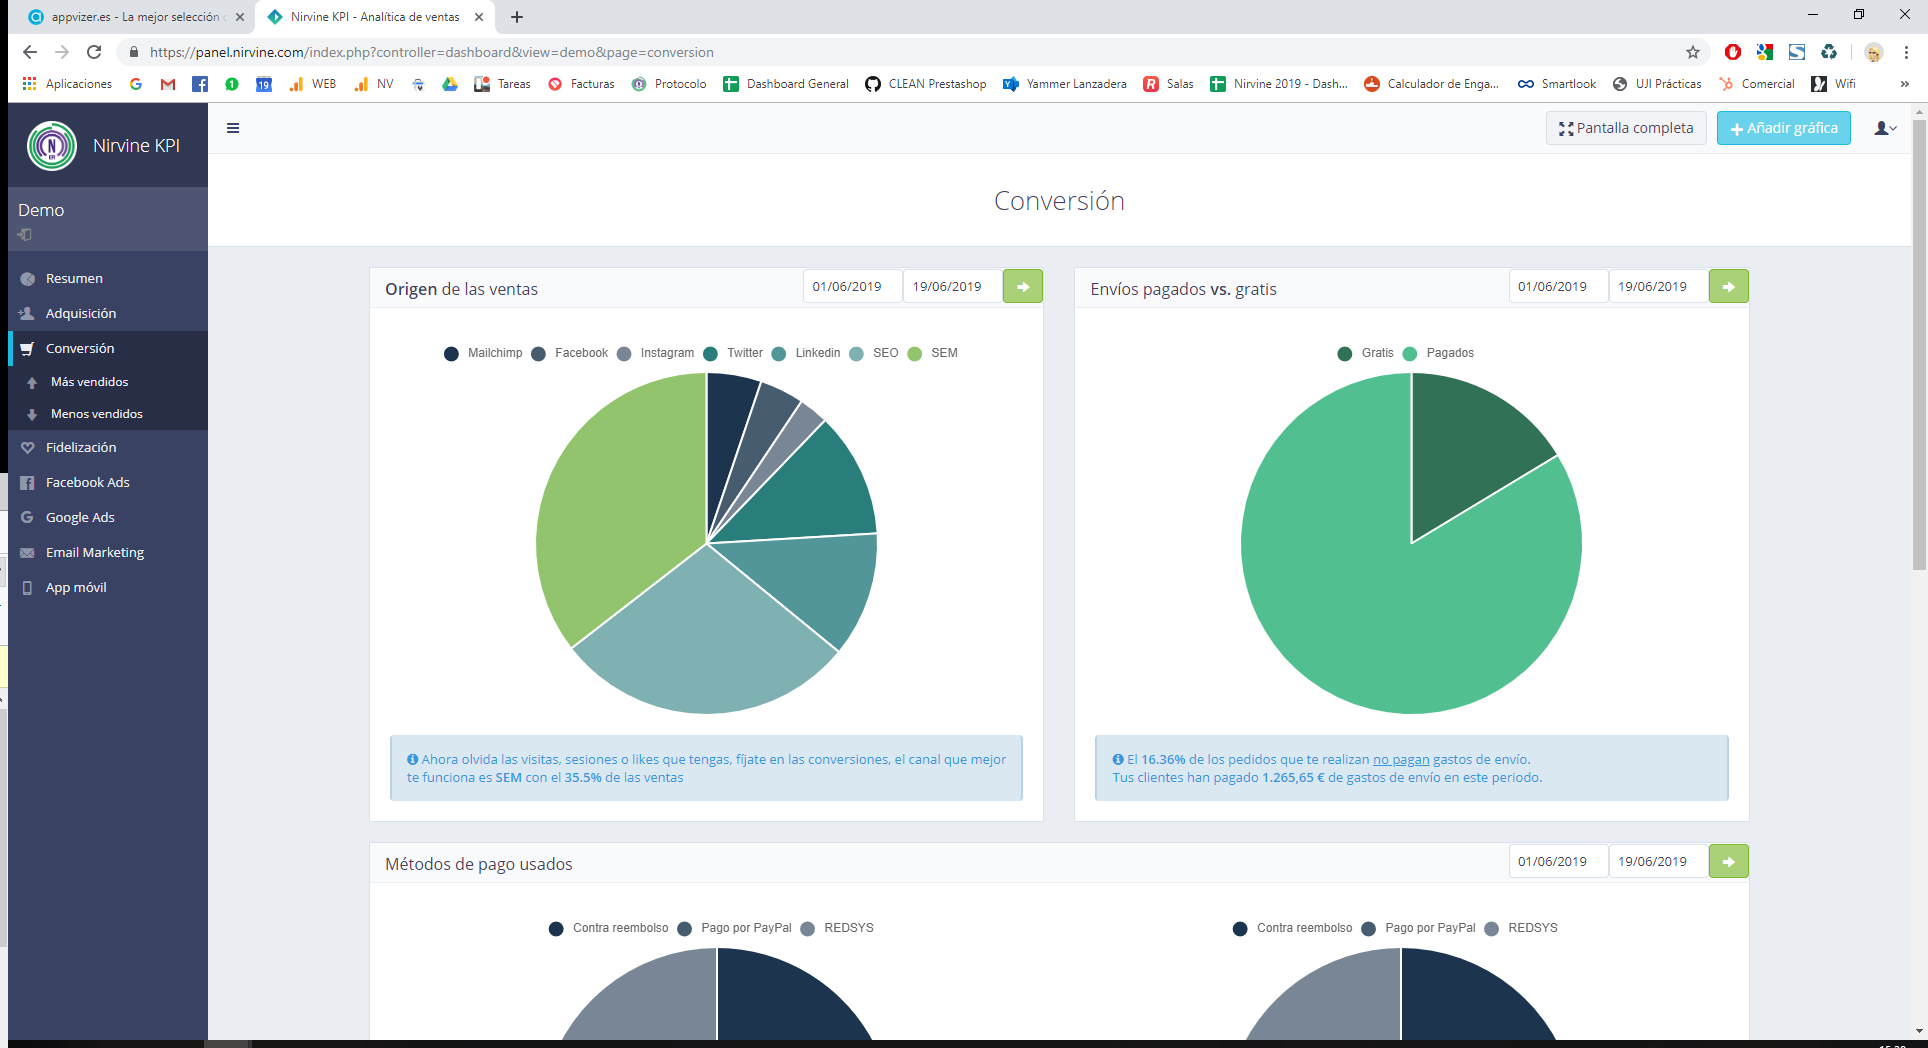Bookmark this page with the star icon
The image size is (1928, 1048).
coord(1693,52)
